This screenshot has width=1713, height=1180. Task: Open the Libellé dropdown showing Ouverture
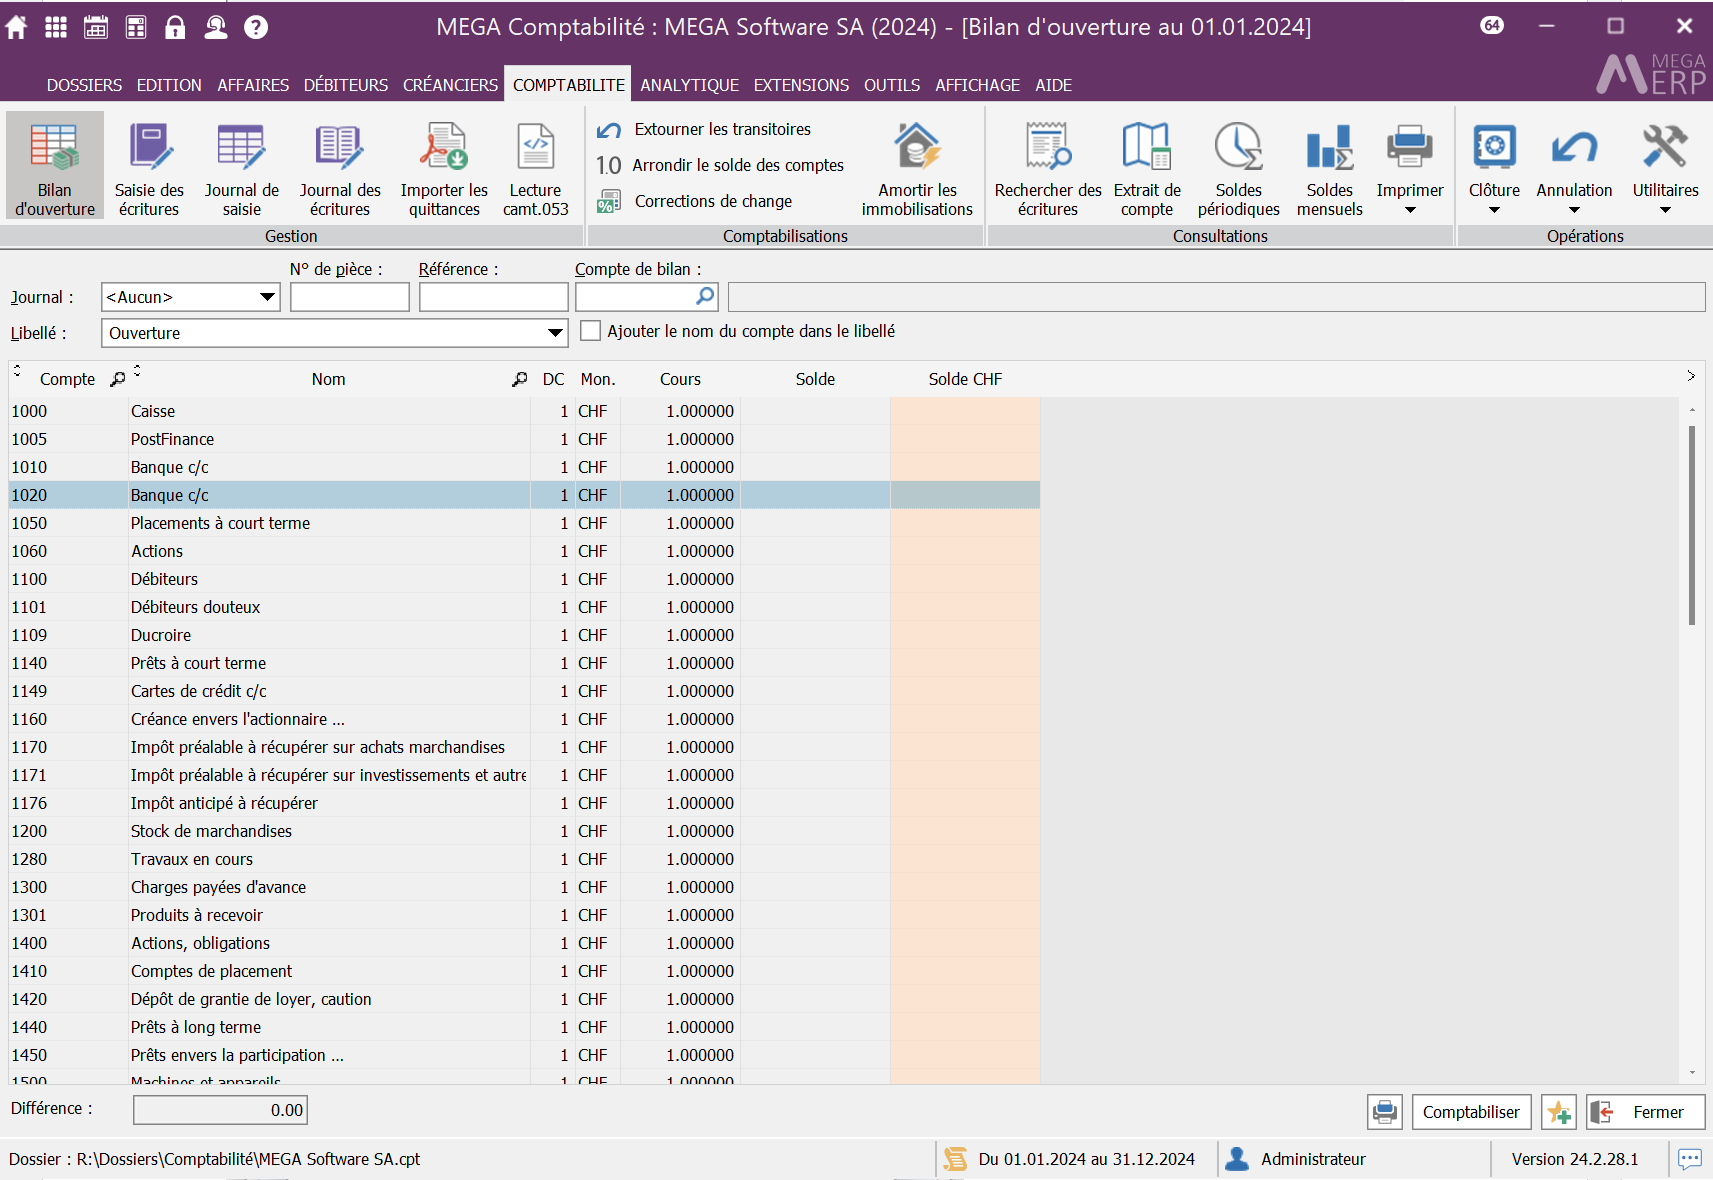335,333
